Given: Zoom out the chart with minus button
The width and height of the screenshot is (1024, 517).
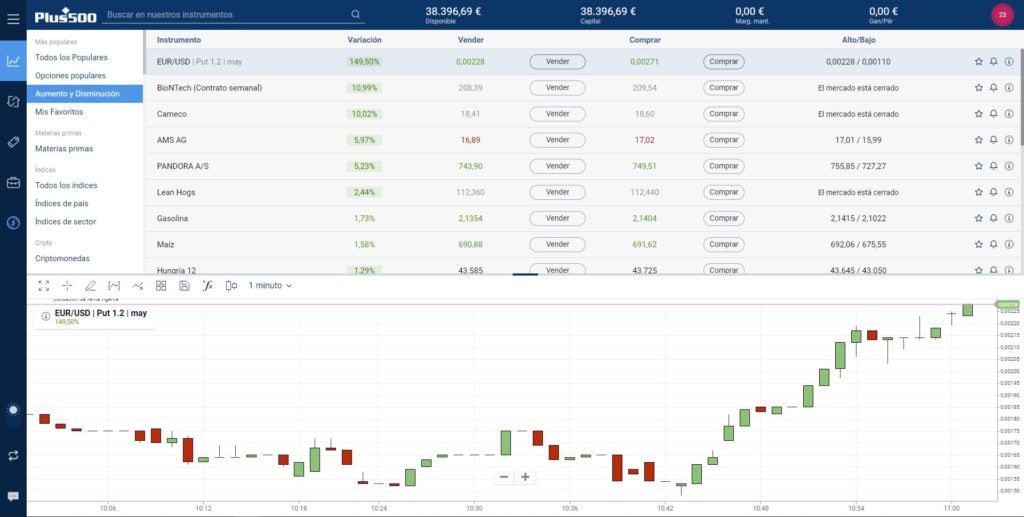Looking at the screenshot, I should click(x=504, y=477).
